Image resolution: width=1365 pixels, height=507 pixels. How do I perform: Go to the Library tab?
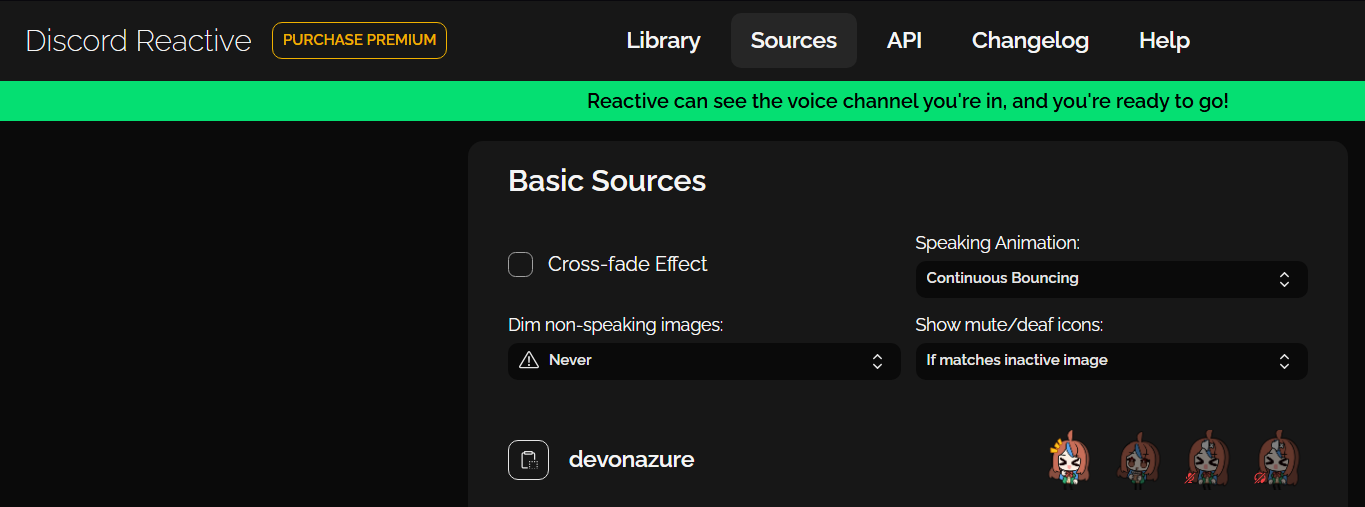(x=663, y=41)
